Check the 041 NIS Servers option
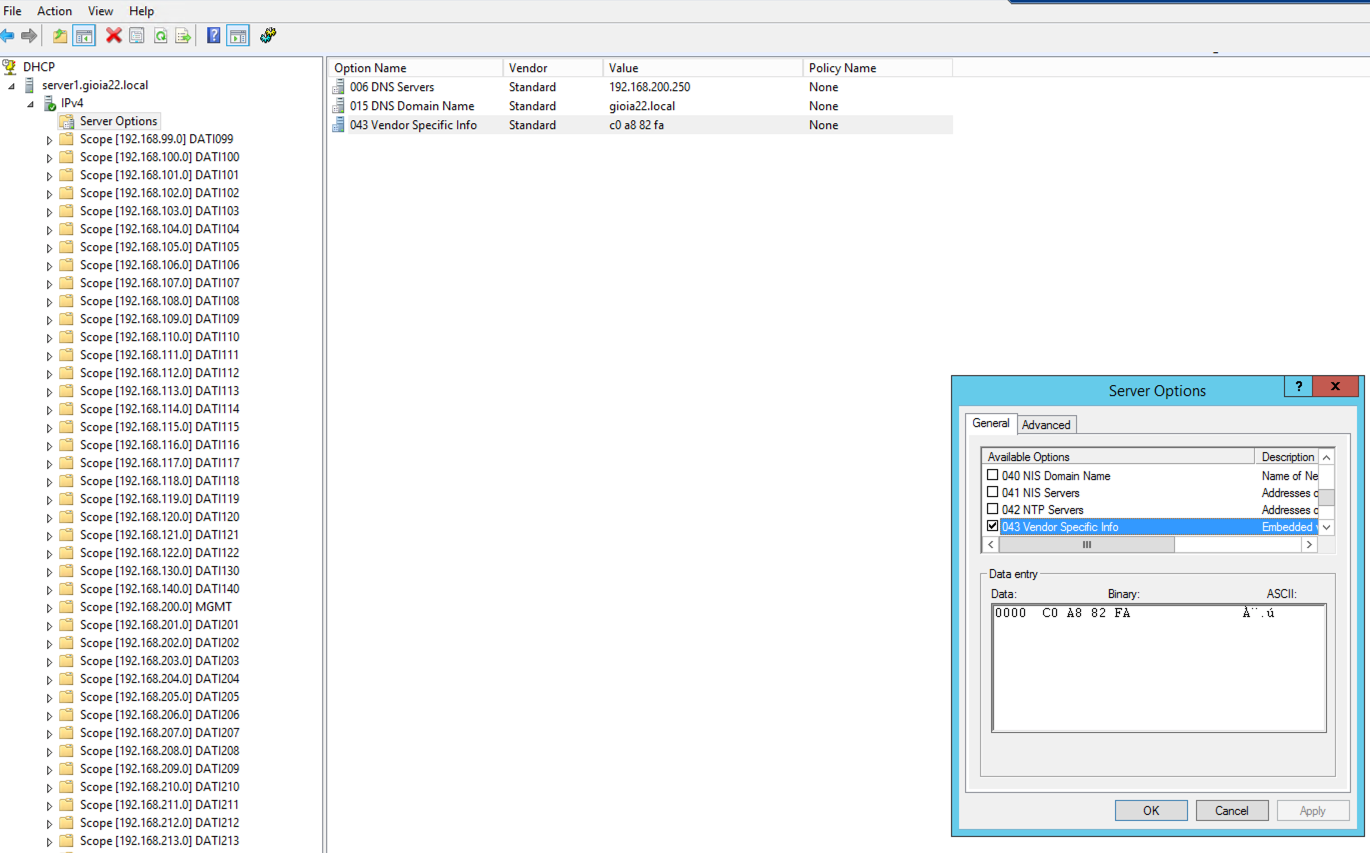Screen dimensions: 1370x853 993,493
